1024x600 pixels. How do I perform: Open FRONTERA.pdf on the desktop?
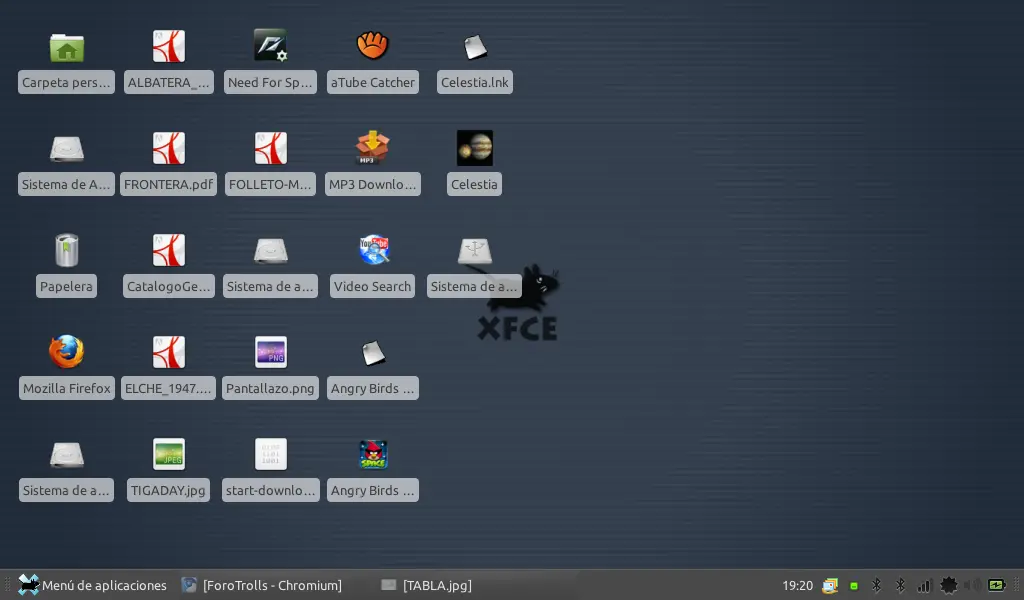click(x=168, y=148)
